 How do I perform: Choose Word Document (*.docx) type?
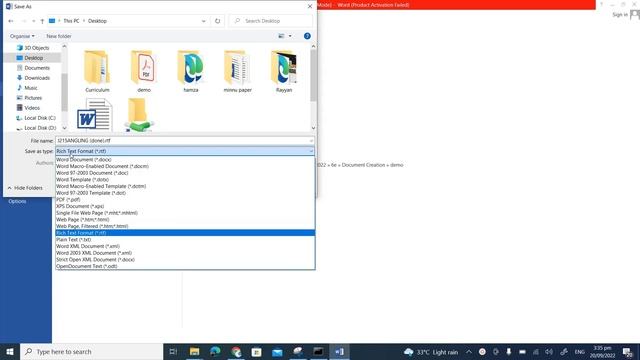pyautogui.click(x=185, y=160)
